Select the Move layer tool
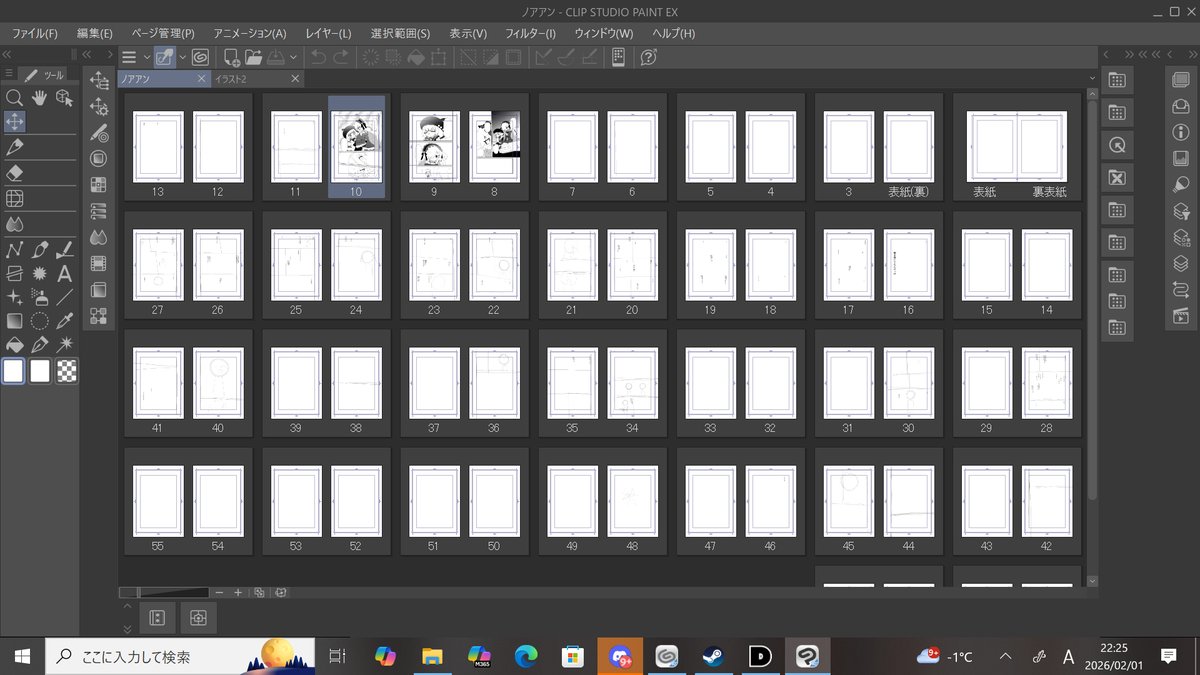This screenshot has height=675, width=1200. click(x=14, y=122)
